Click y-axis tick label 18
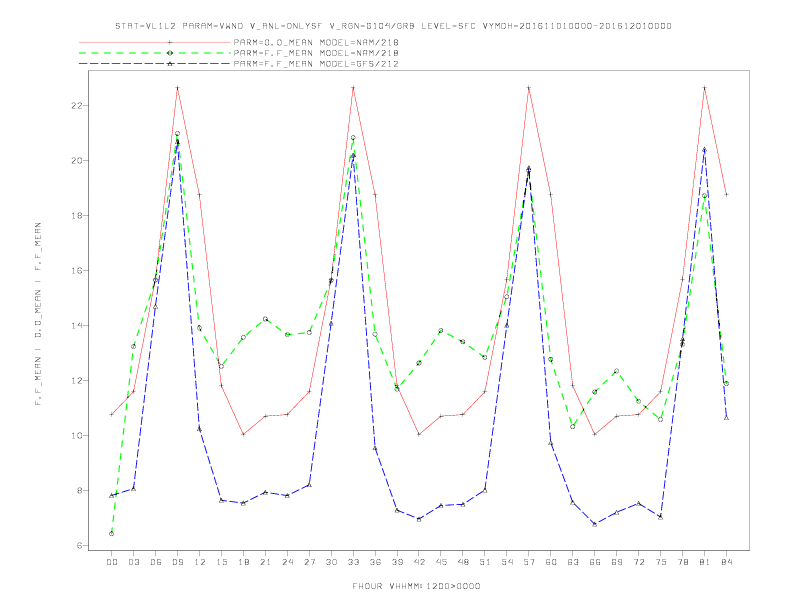Image resolution: width=792 pixels, height=612 pixels. click(x=77, y=216)
